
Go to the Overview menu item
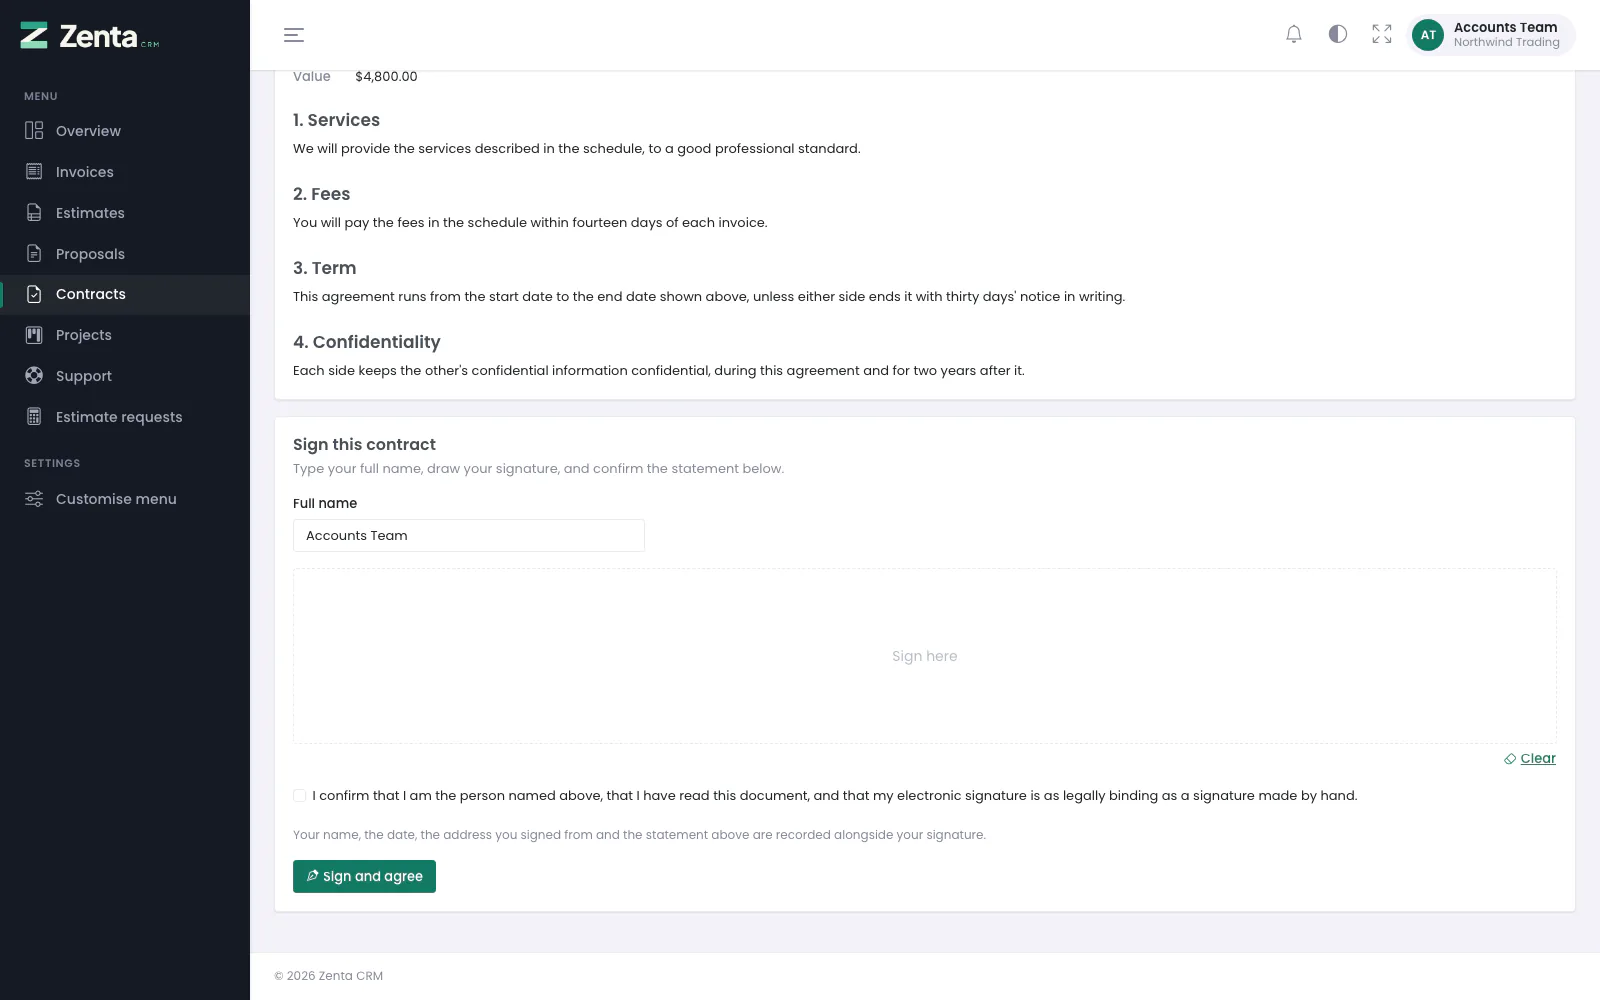125,131
